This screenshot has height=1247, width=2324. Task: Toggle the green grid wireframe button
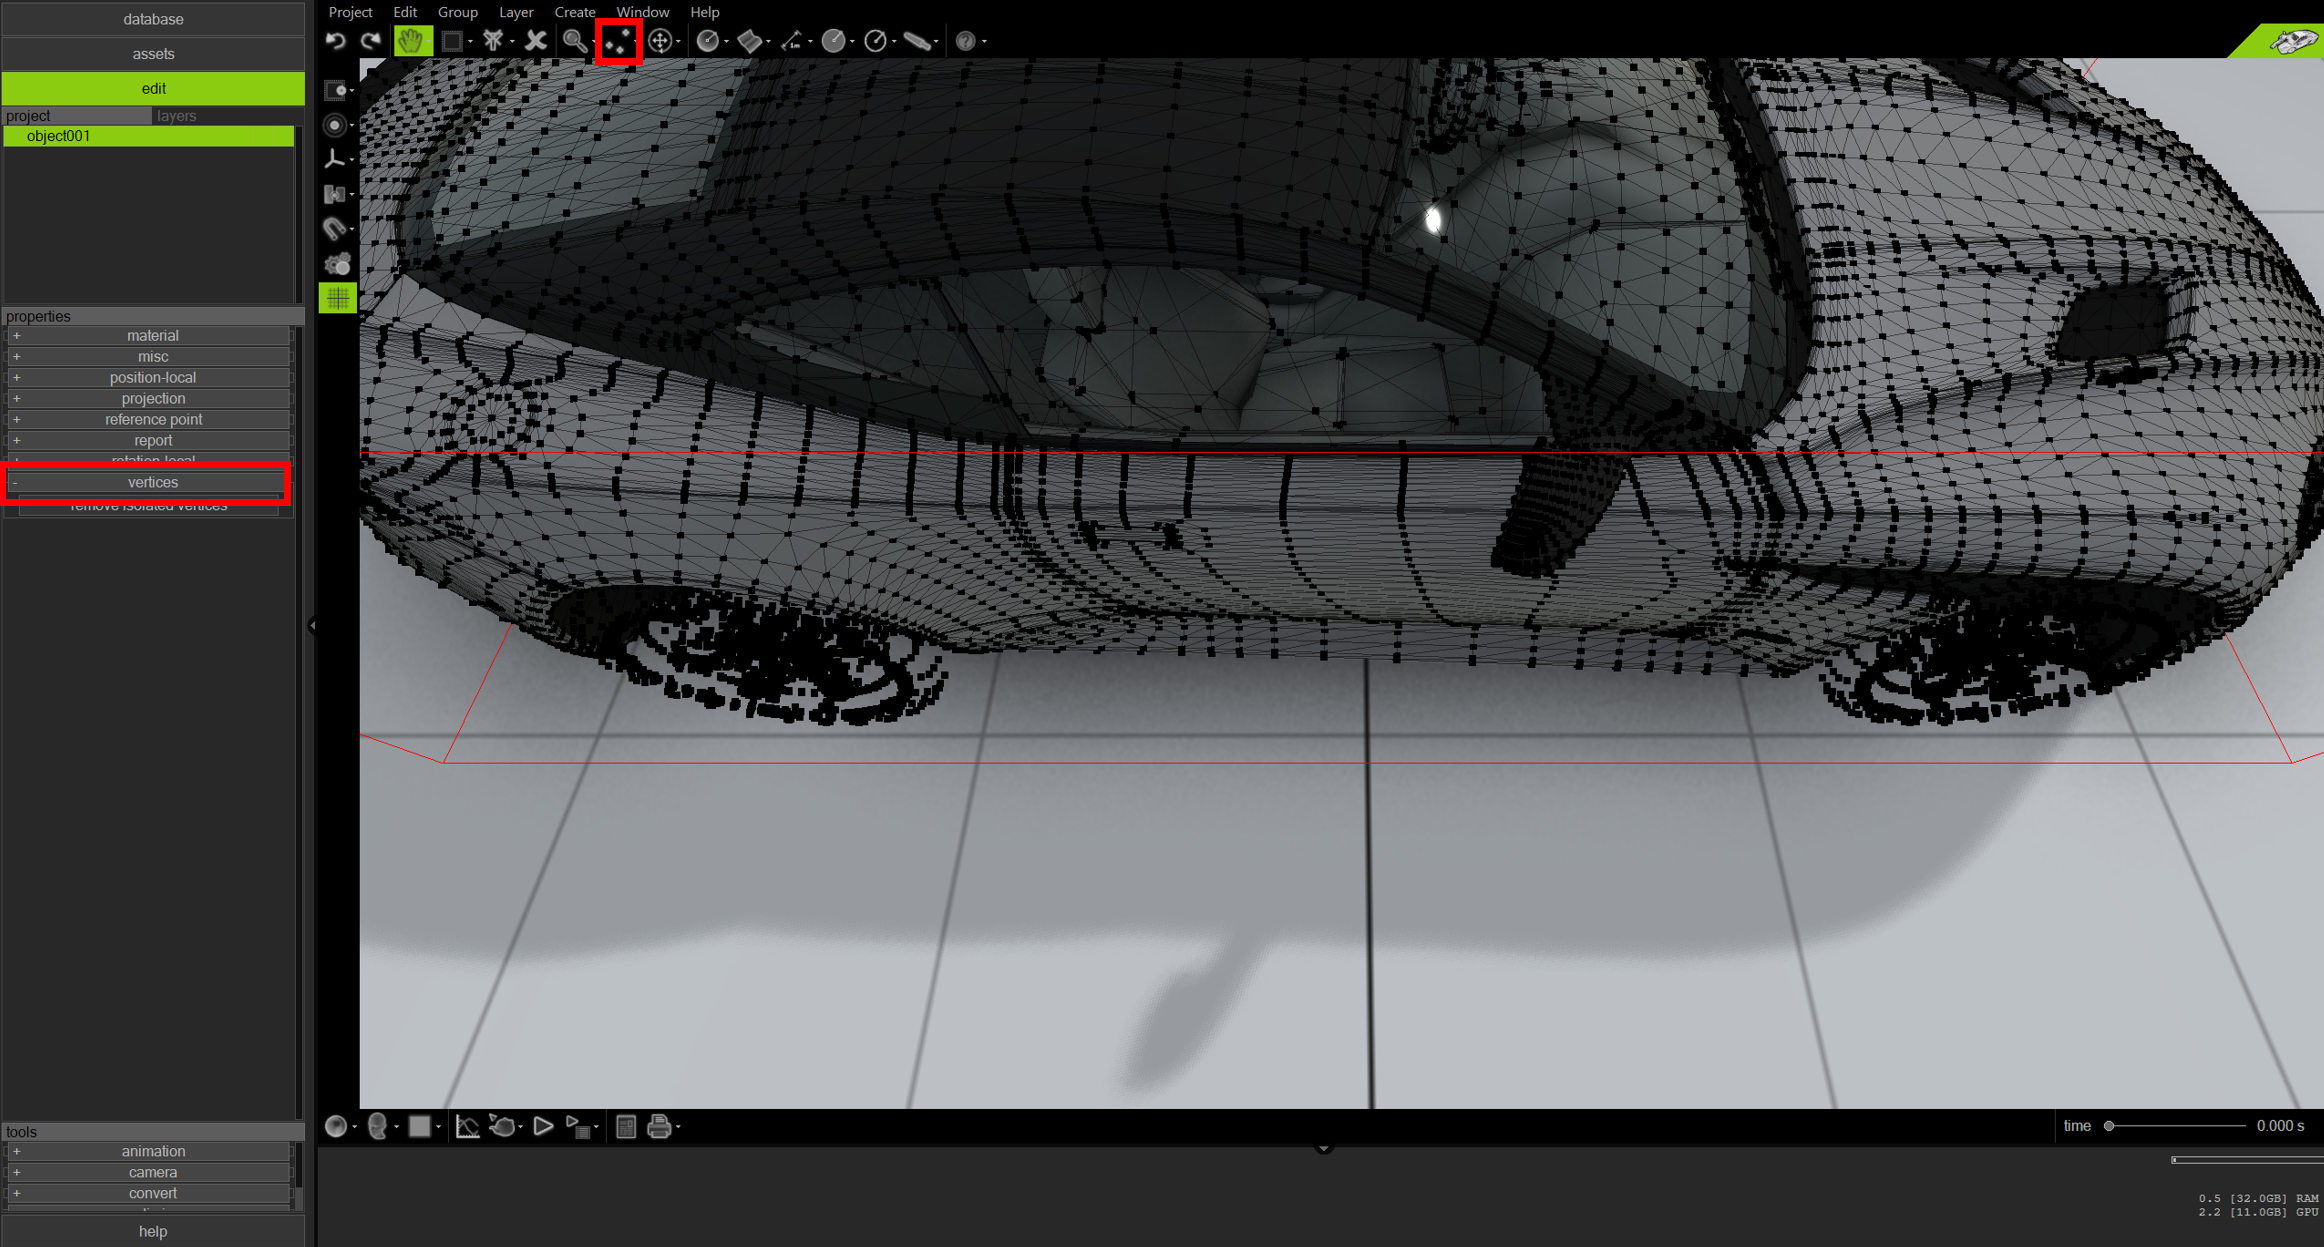[337, 298]
